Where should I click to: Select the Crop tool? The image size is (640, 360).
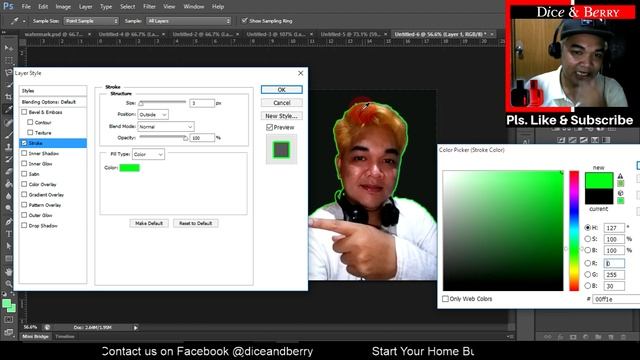[8, 97]
